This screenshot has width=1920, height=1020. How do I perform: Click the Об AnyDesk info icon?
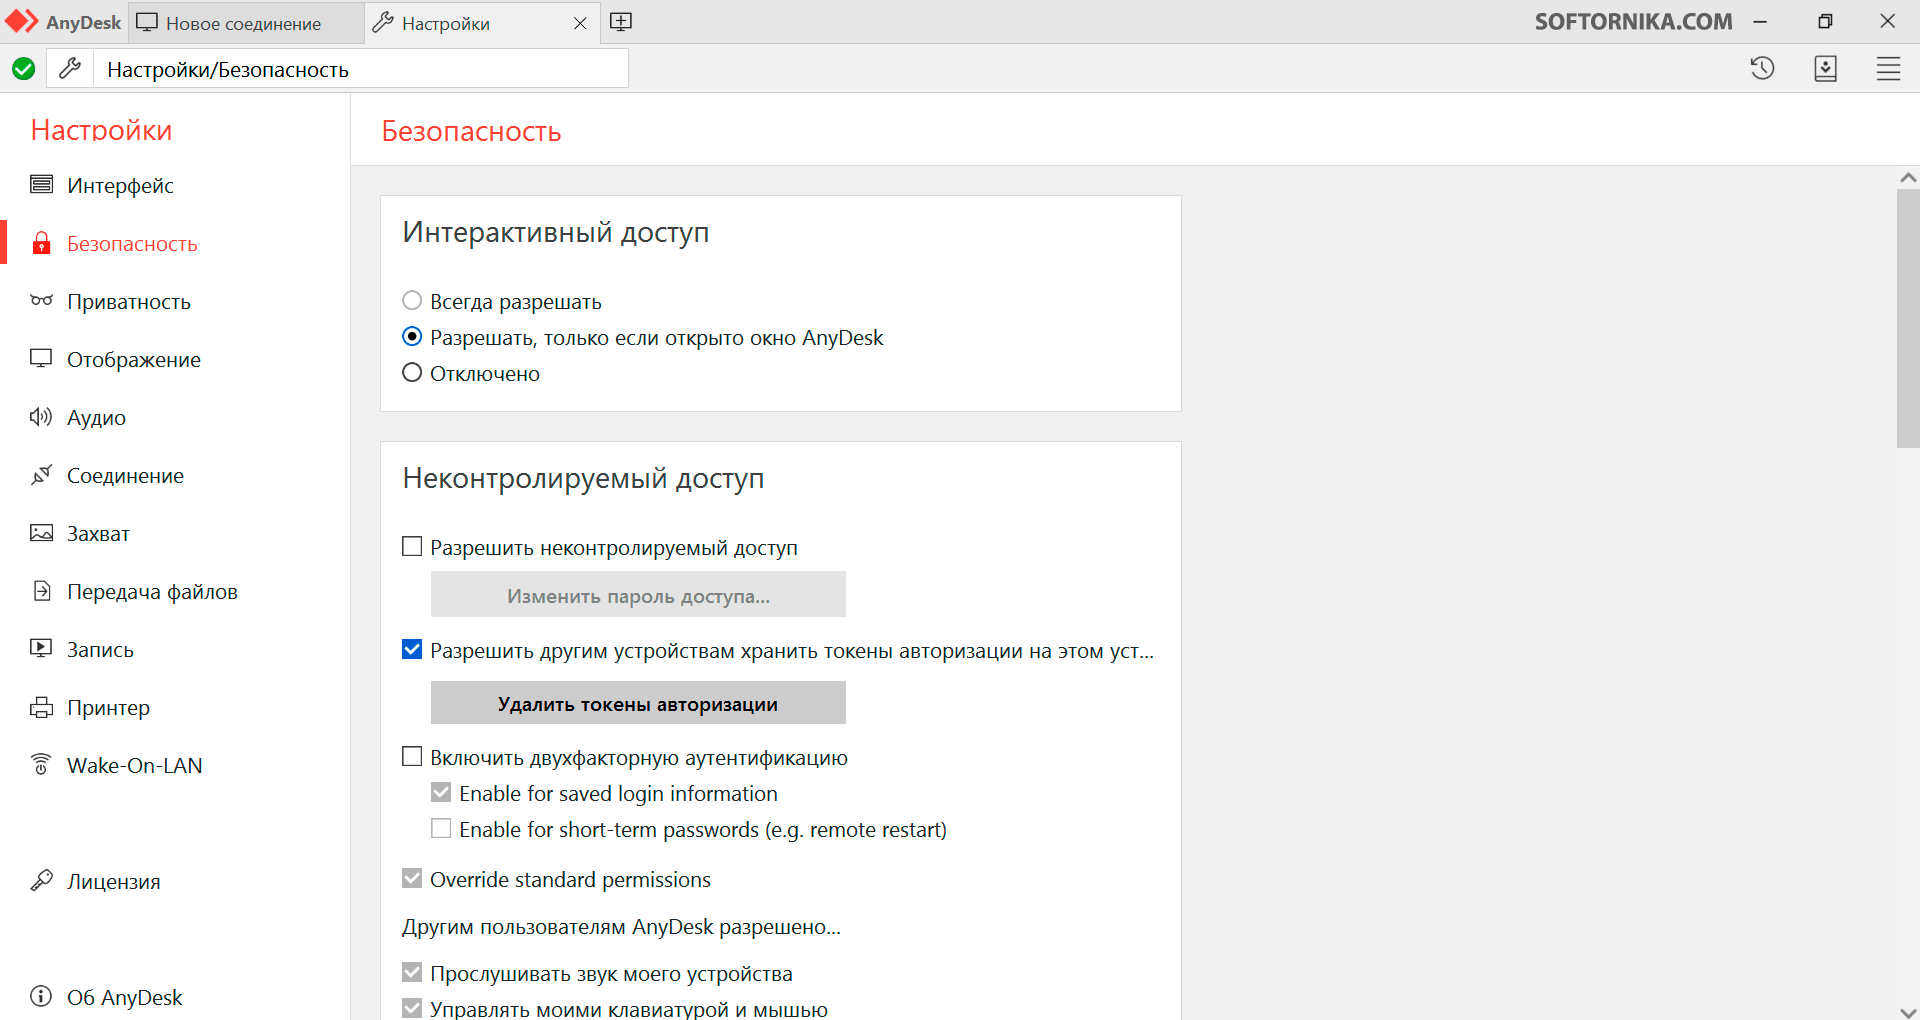point(41,996)
